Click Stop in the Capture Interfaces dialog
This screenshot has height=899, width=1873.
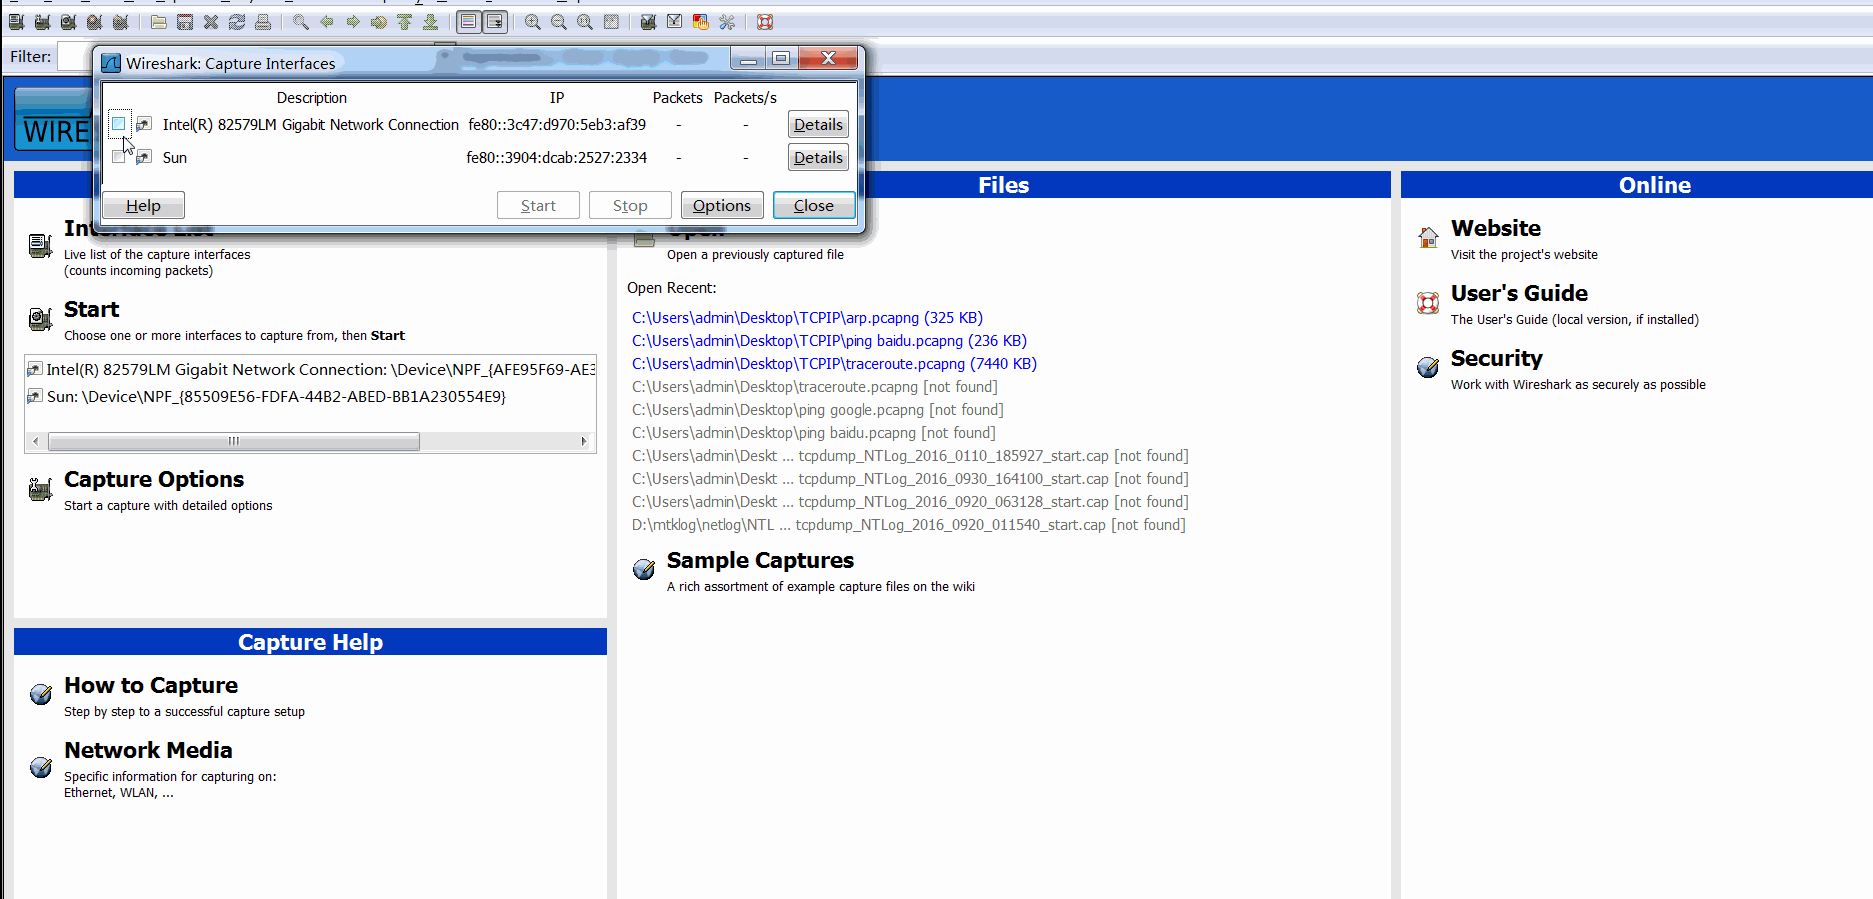[630, 205]
